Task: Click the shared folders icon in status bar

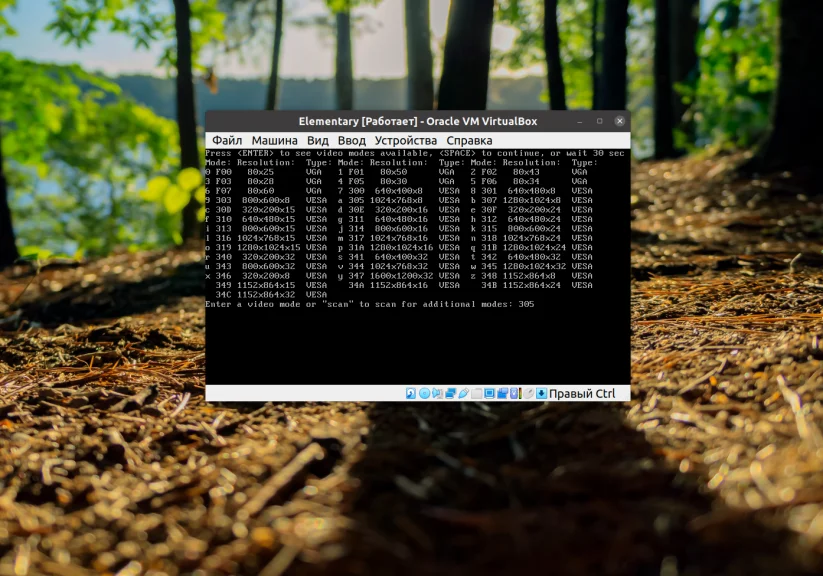Action: [x=477, y=393]
